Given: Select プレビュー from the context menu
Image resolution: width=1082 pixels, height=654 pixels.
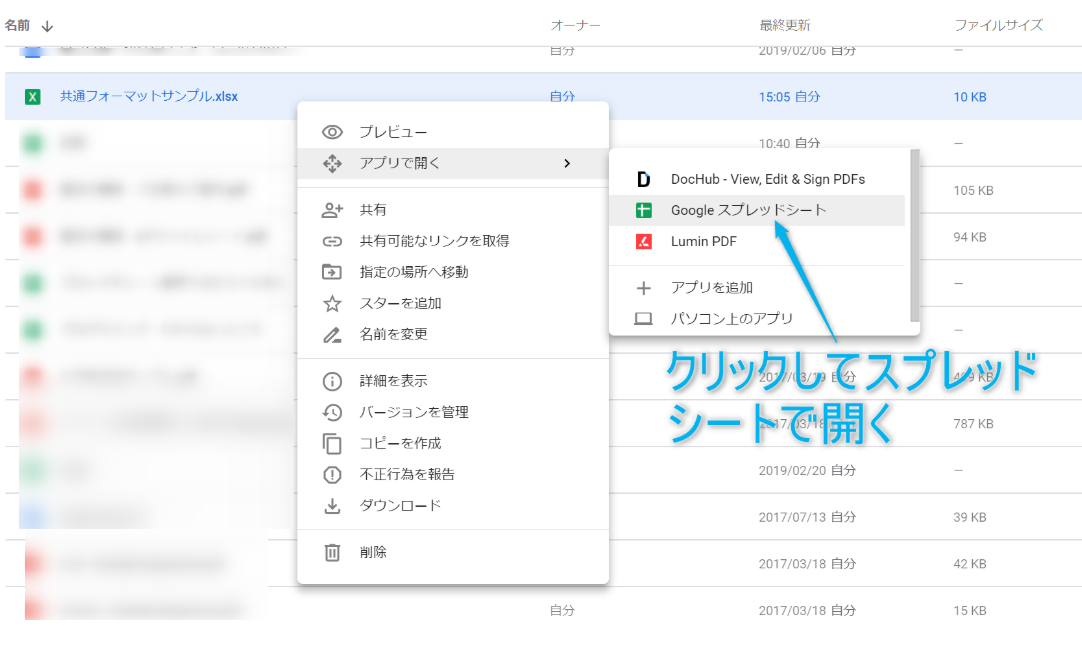Looking at the screenshot, I should click(x=453, y=132).
